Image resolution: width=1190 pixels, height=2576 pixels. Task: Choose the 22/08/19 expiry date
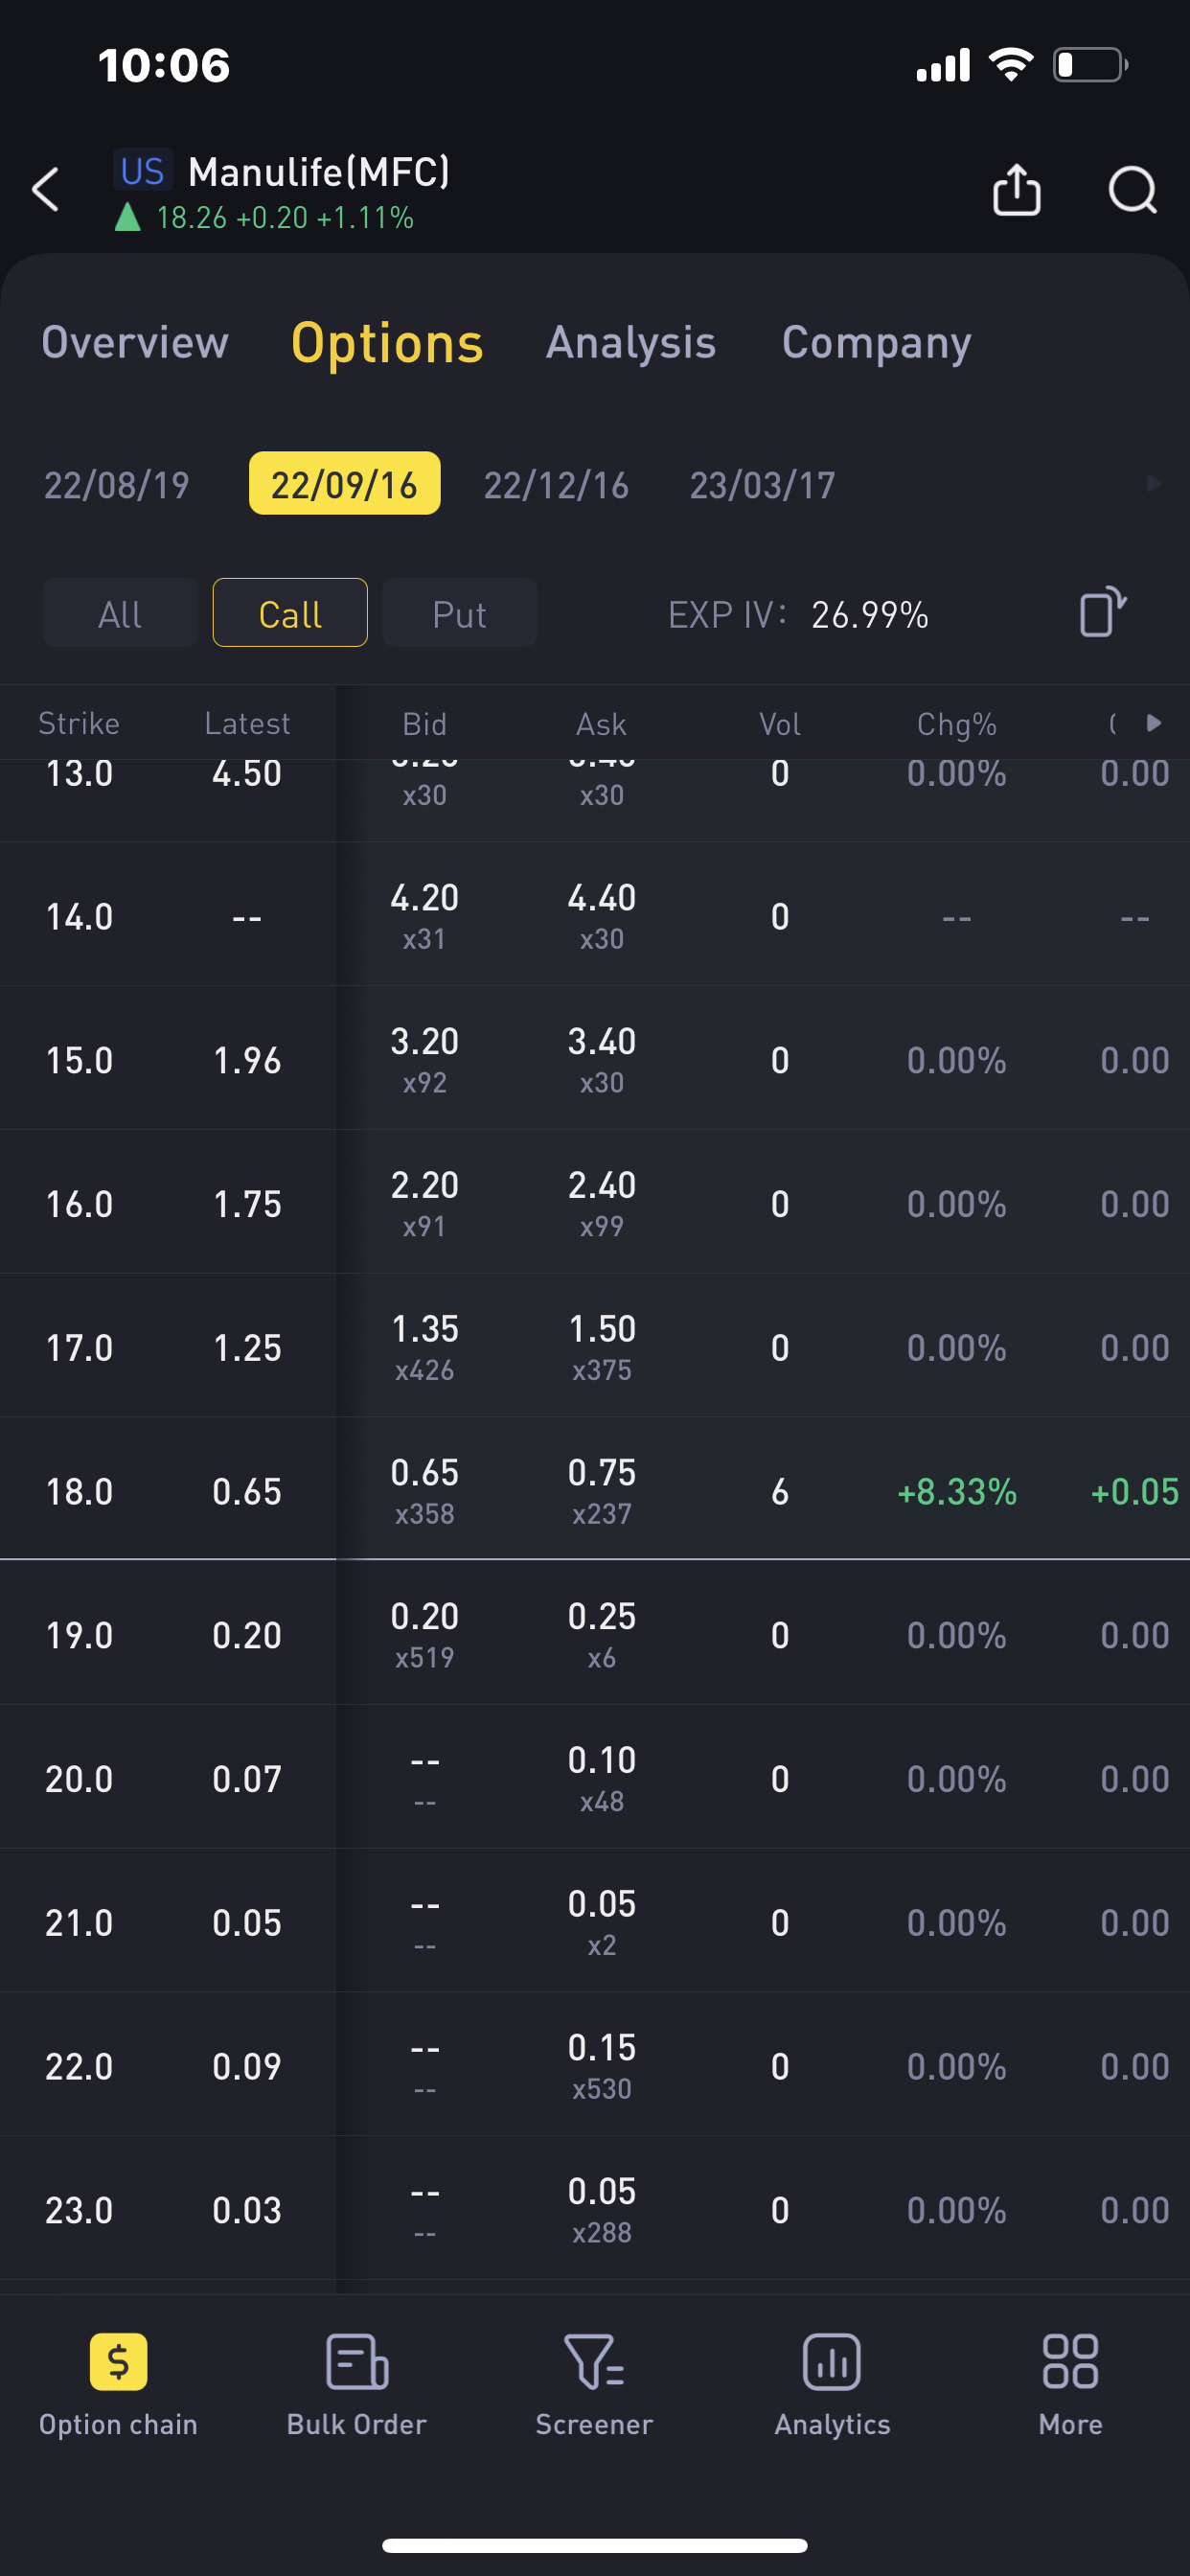117,485
